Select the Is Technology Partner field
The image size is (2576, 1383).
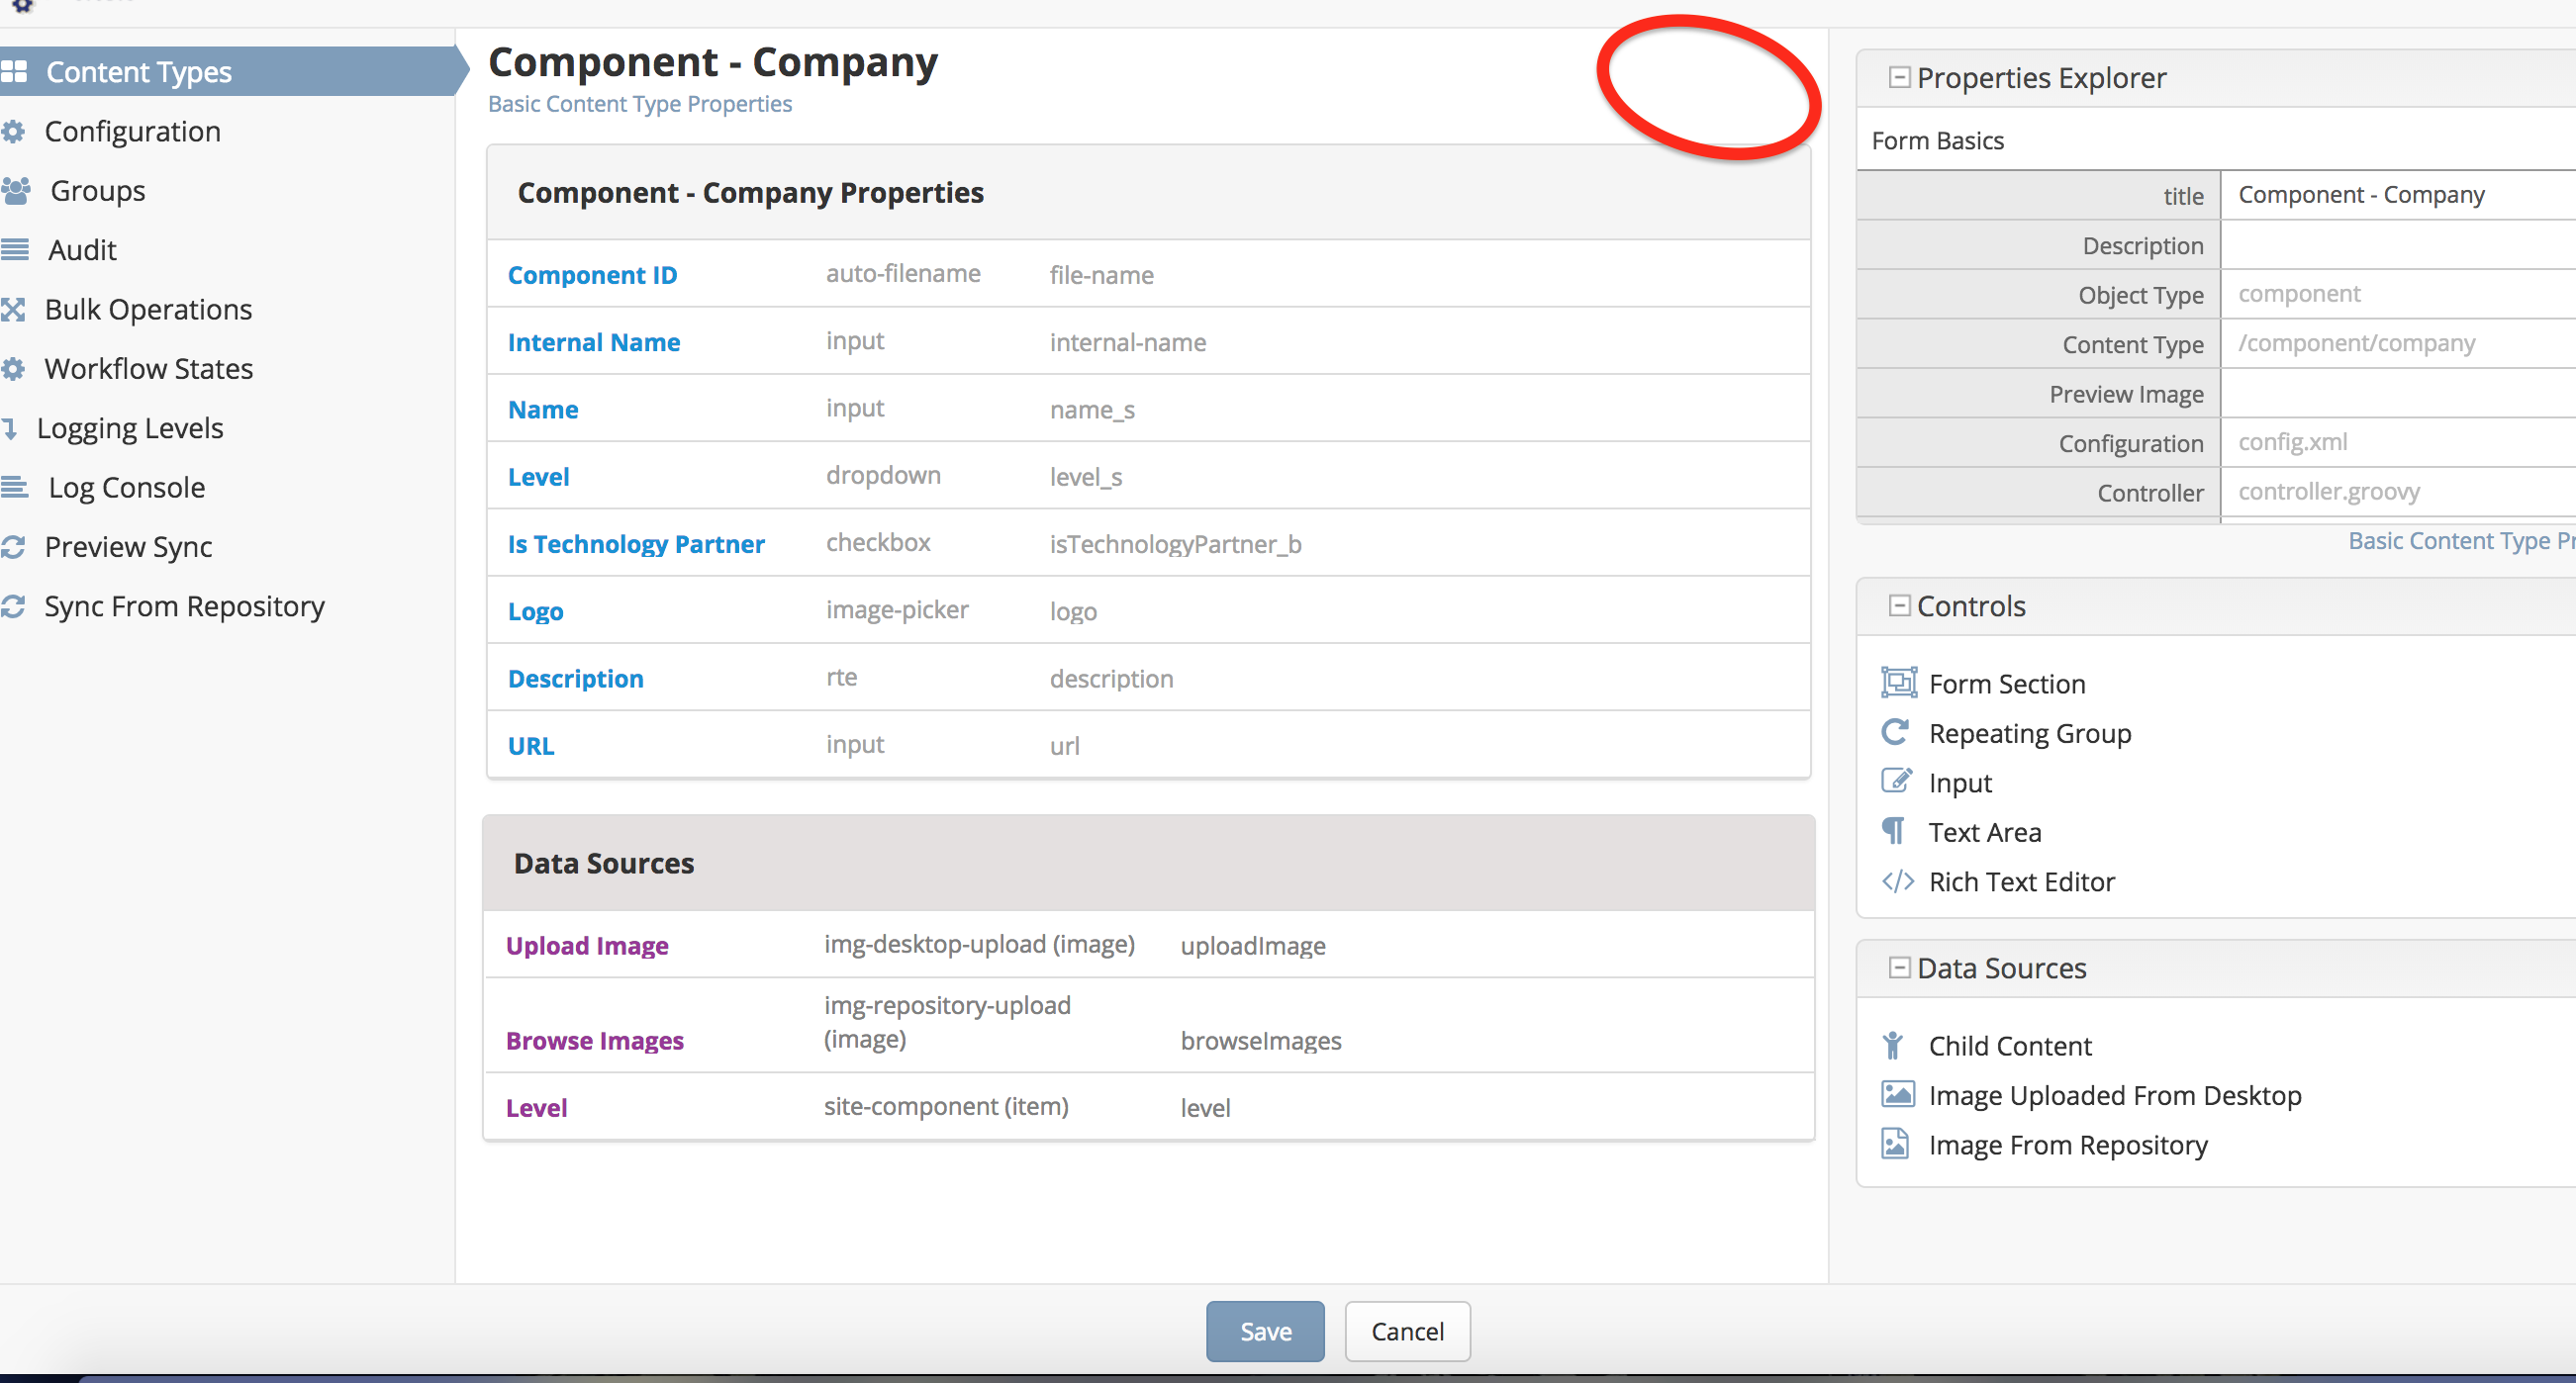[1148, 543]
